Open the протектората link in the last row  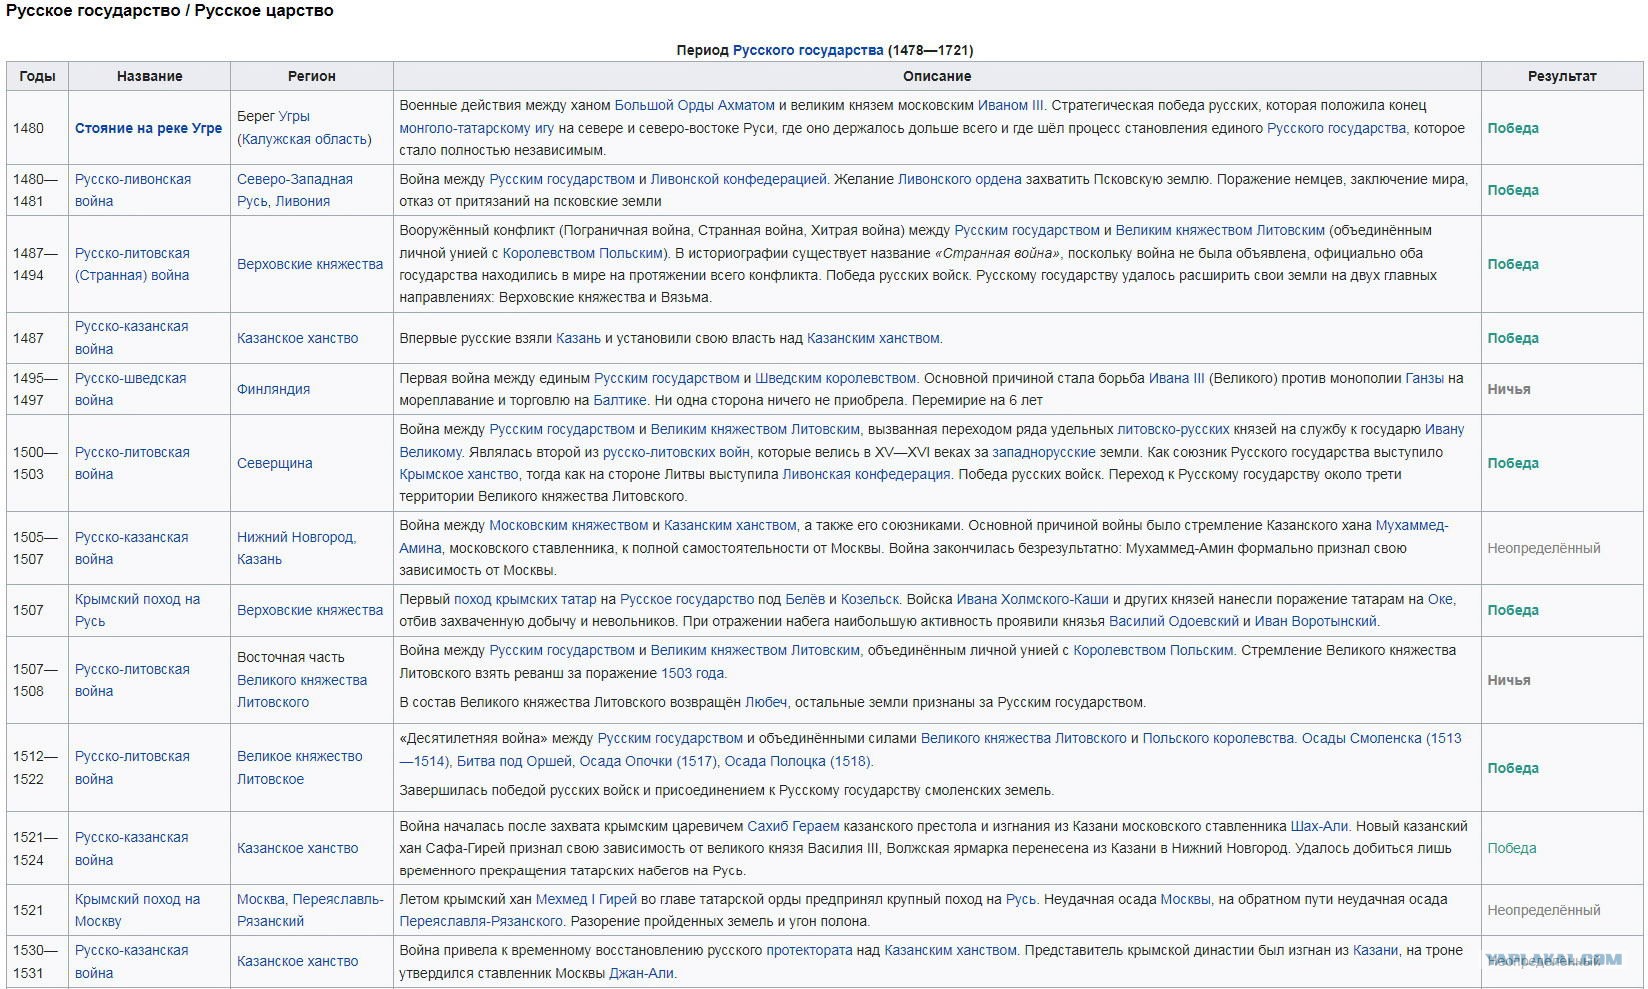(809, 950)
